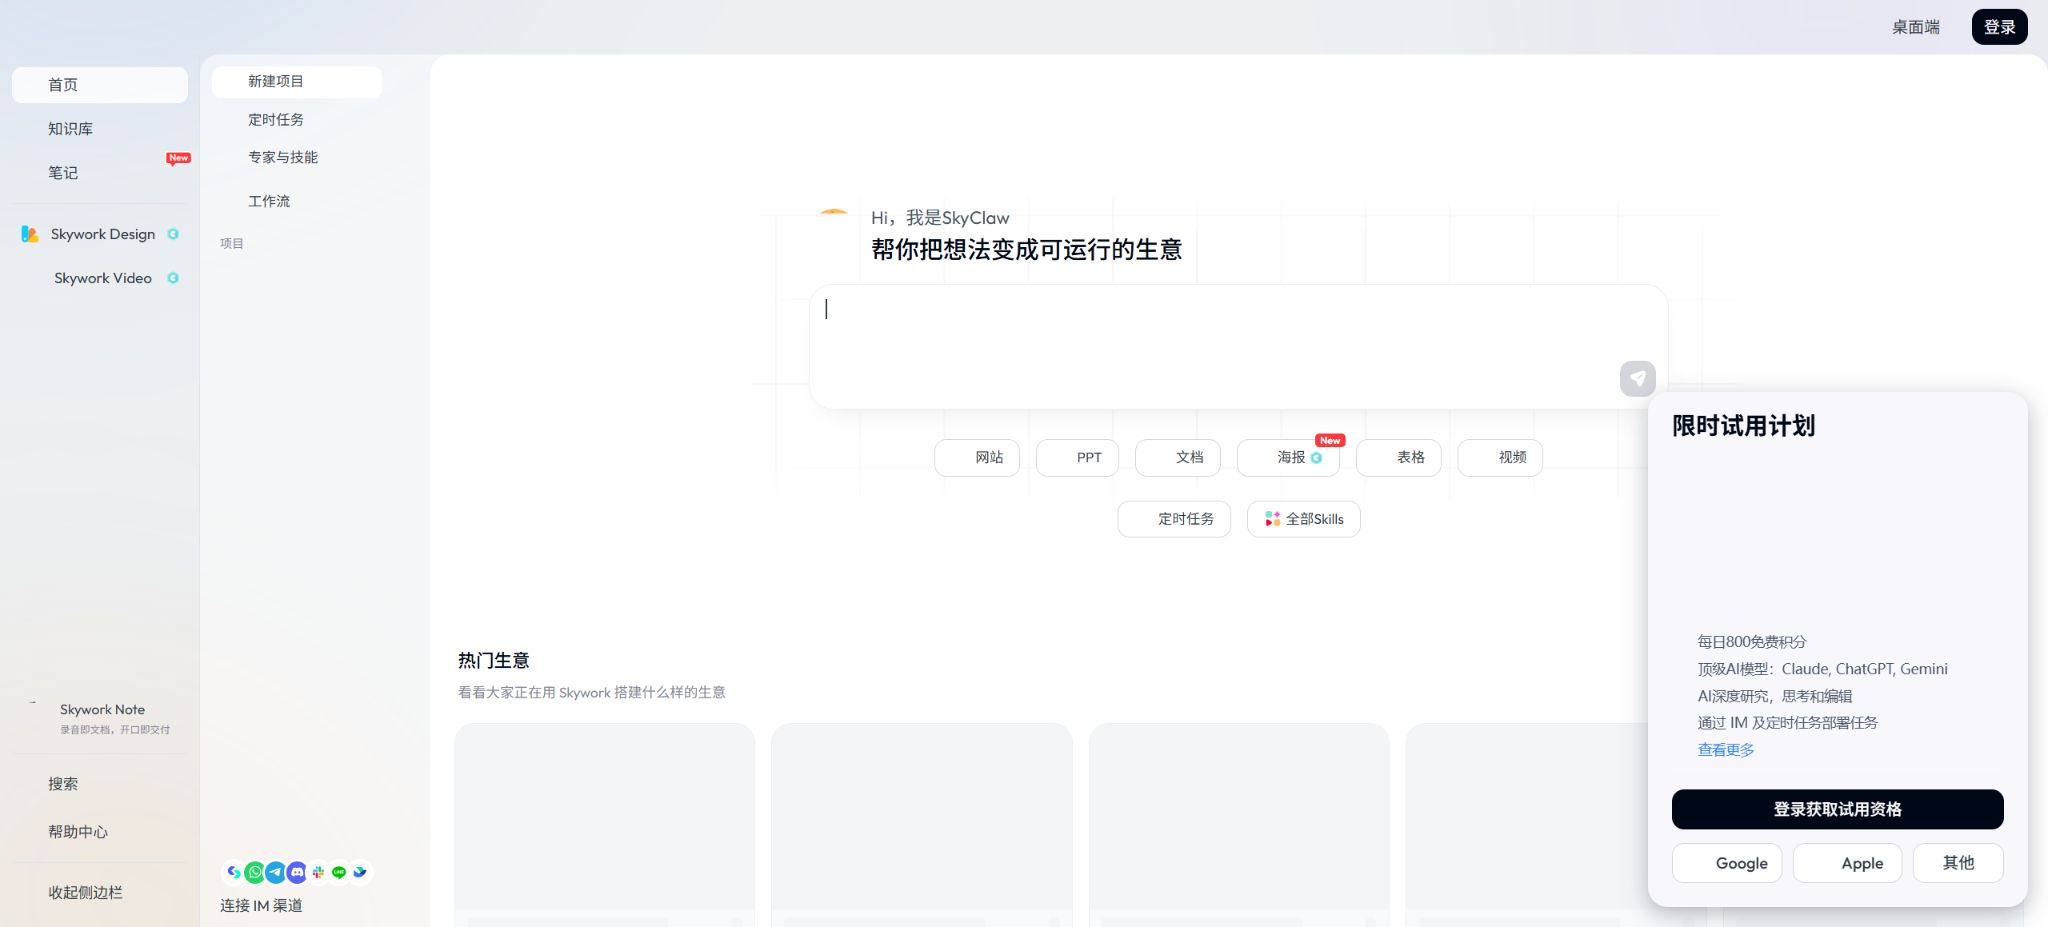Click the 连接 IM 渠道 label
Image resolution: width=2048 pixels, height=927 pixels.
(261, 906)
